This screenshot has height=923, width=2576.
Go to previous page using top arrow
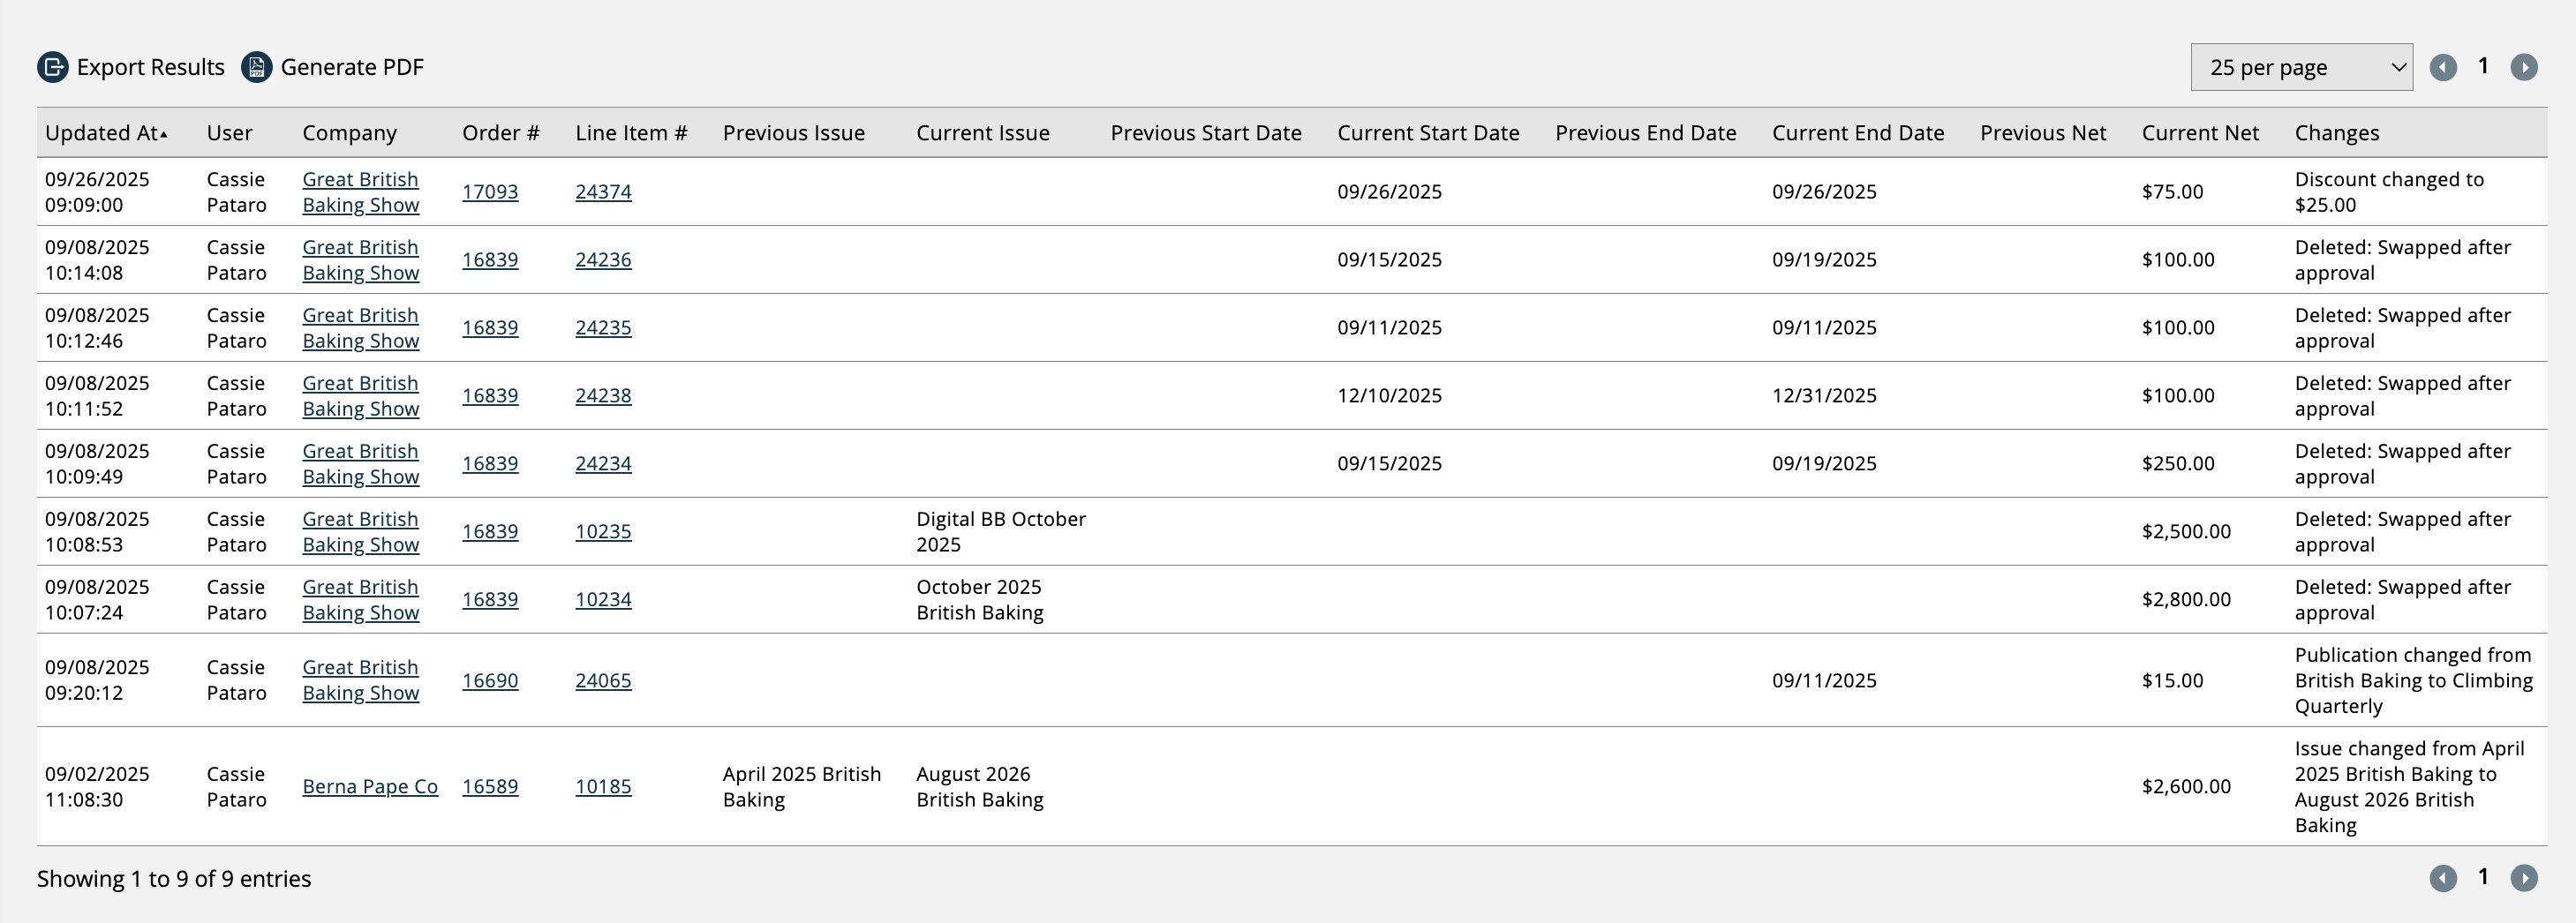[x=2443, y=67]
